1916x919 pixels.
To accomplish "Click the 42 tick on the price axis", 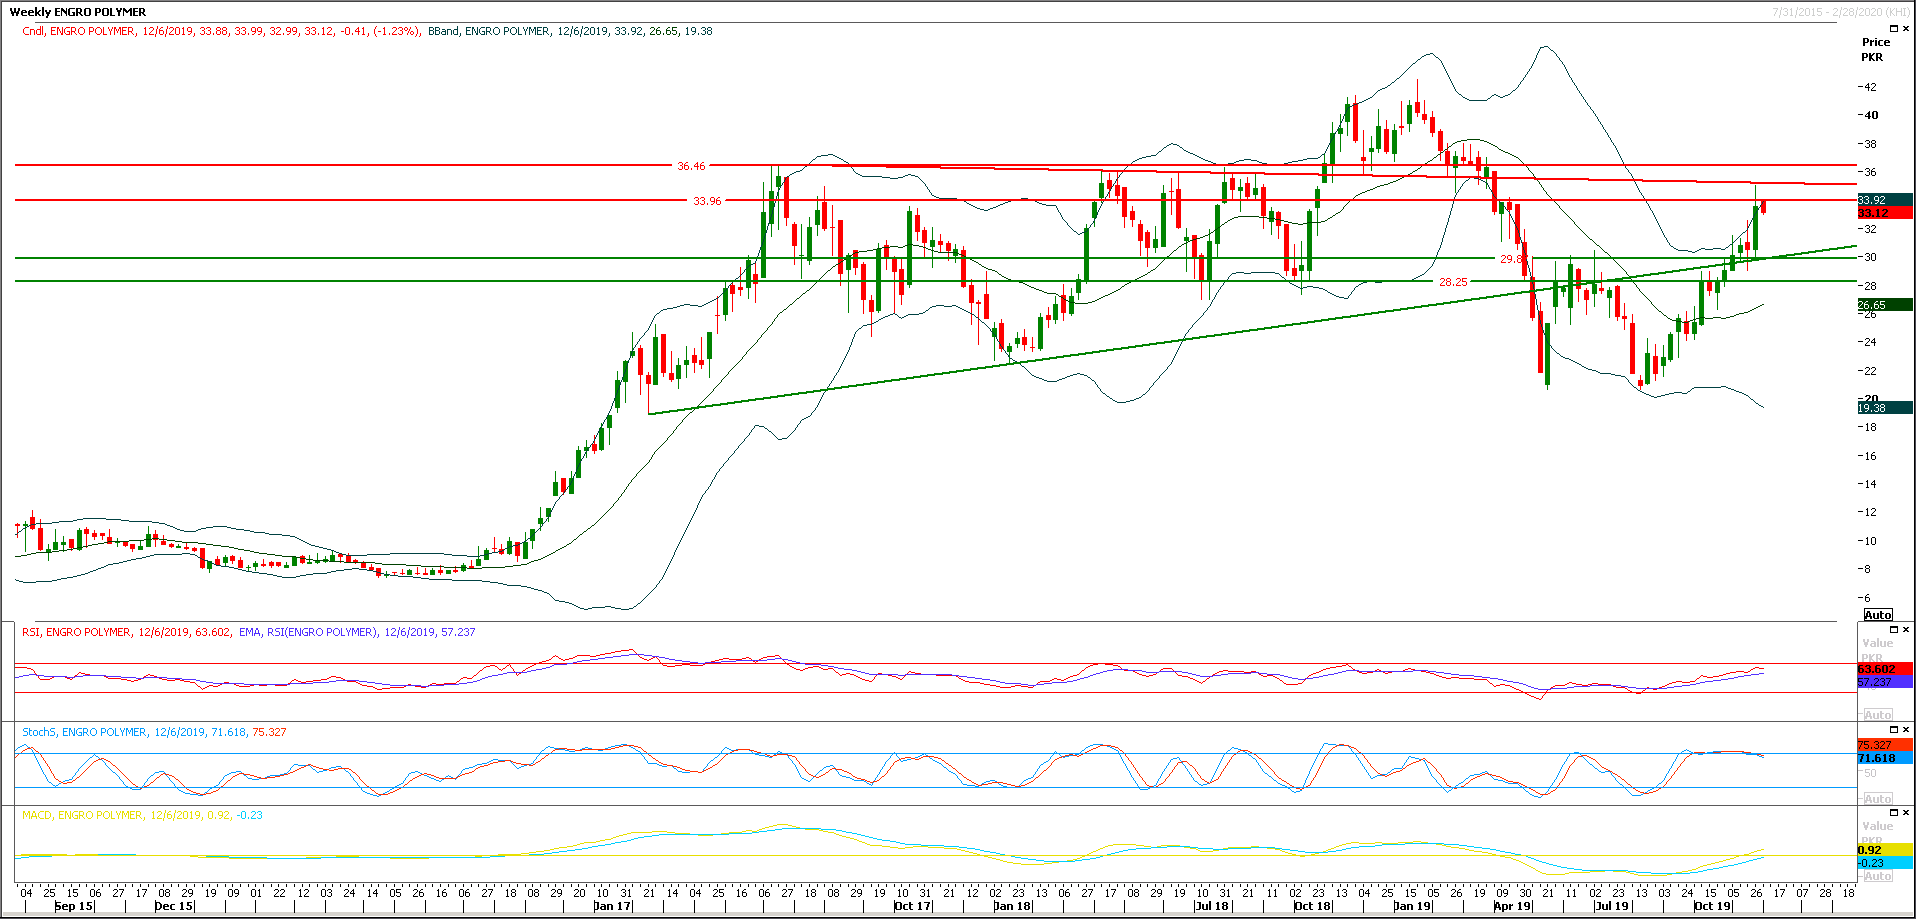I will click(1869, 87).
